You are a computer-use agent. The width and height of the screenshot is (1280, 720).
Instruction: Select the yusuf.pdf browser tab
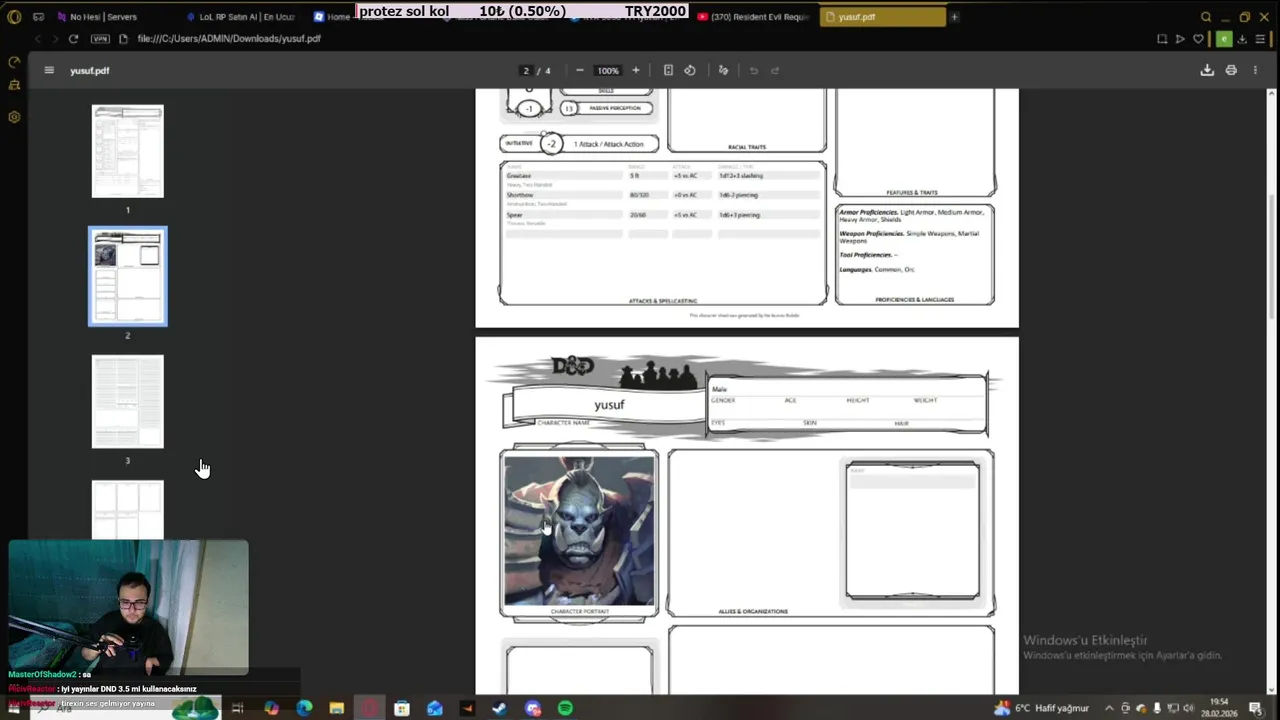pyautogui.click(x=881, y=17)
